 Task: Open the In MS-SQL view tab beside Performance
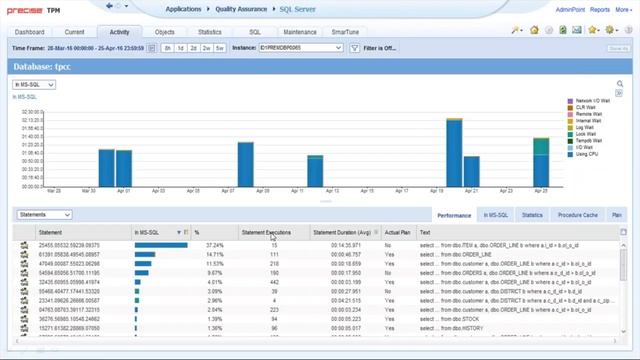tap(496, 215)
